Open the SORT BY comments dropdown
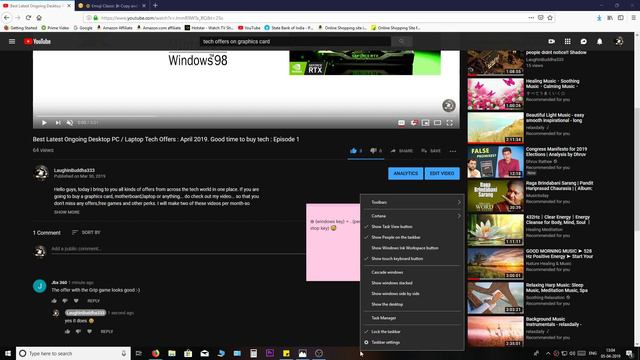Screen dimensions: 640x360 point(86,232)
